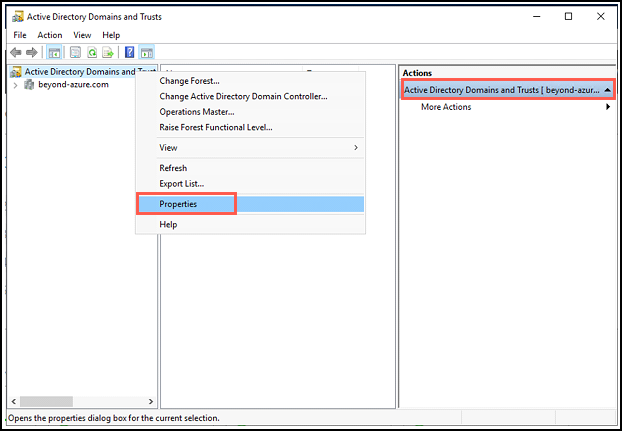
Task: Click the Active Directory Domains and Trusts root node icon
Action: point(16,72)
